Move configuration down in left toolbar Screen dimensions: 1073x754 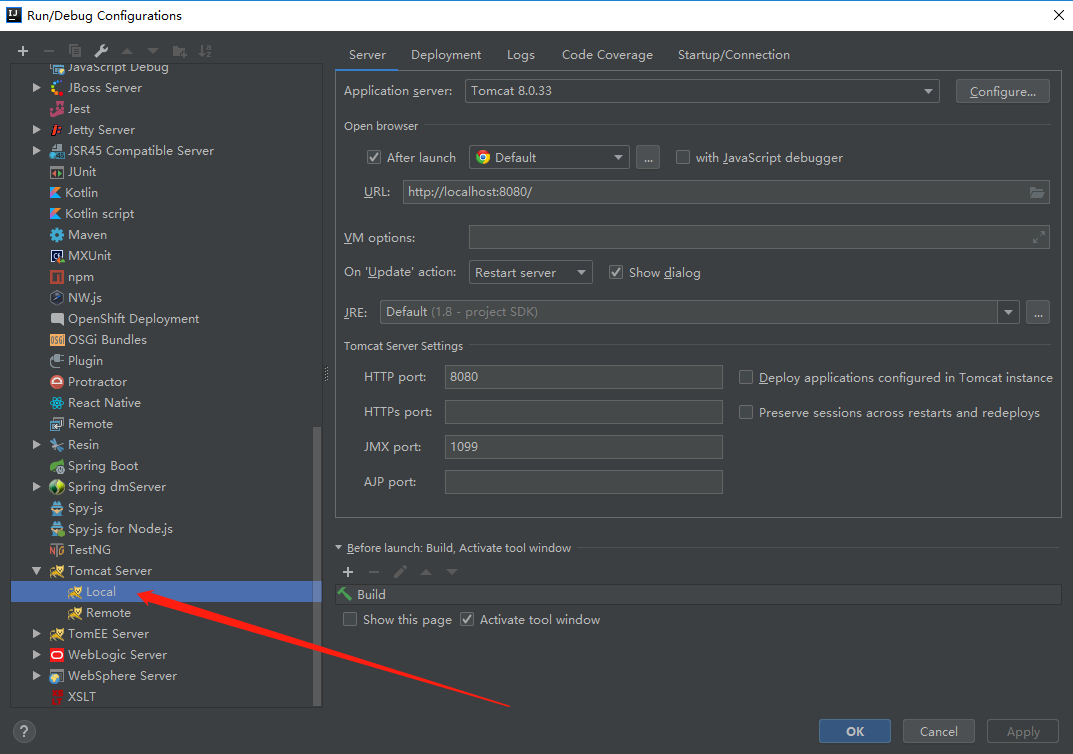(x=153, y=51)
